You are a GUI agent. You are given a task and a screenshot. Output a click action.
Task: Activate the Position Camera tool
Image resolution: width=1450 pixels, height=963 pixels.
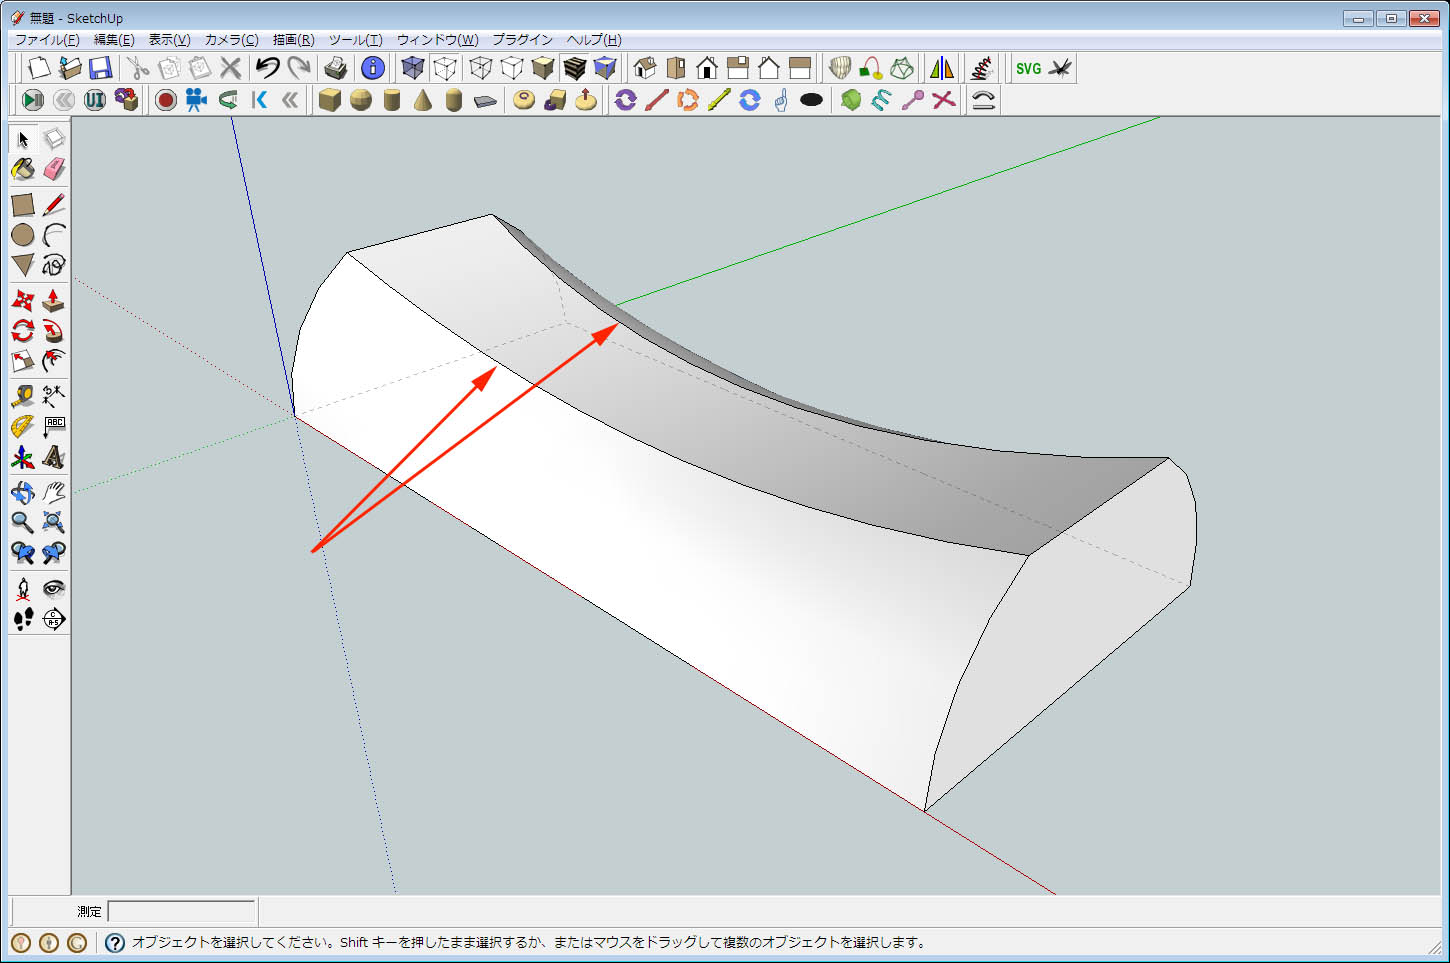click(23, 589)
